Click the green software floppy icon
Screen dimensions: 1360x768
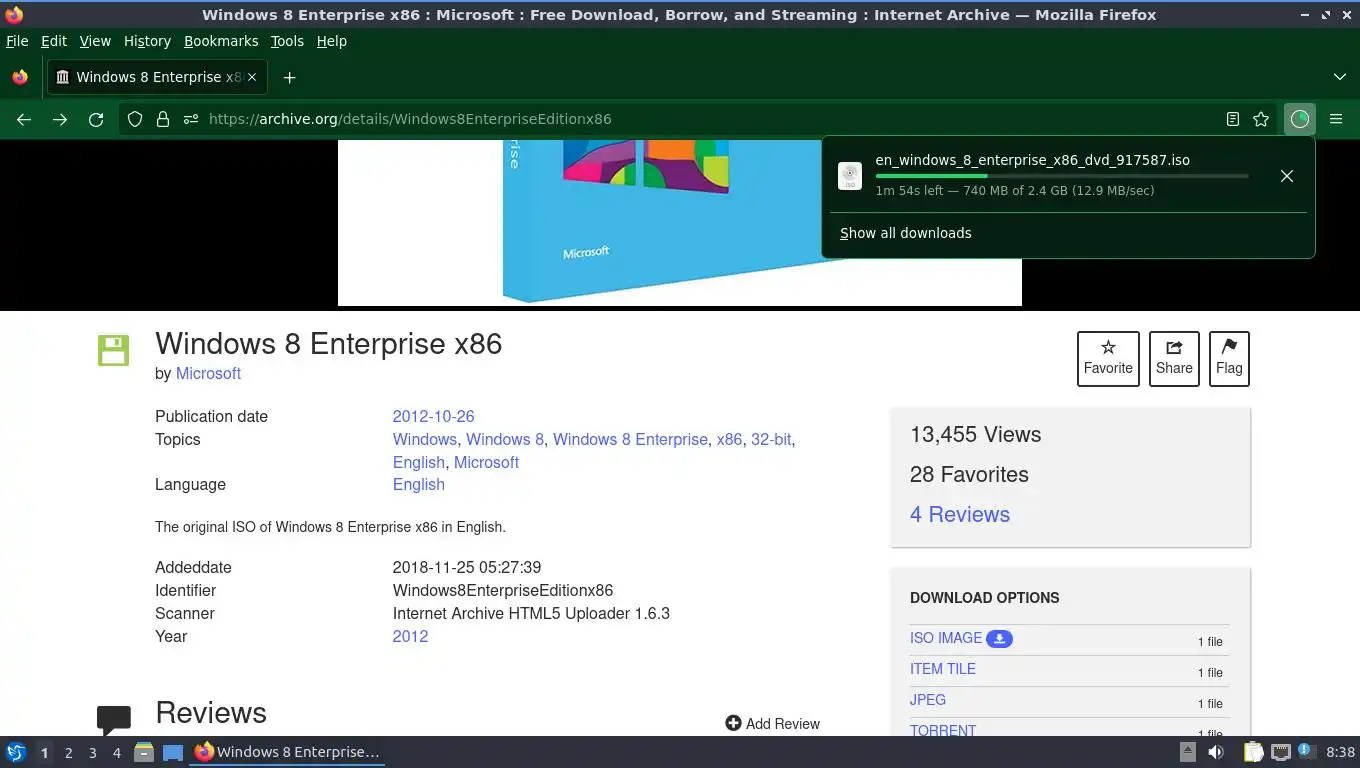113,350
